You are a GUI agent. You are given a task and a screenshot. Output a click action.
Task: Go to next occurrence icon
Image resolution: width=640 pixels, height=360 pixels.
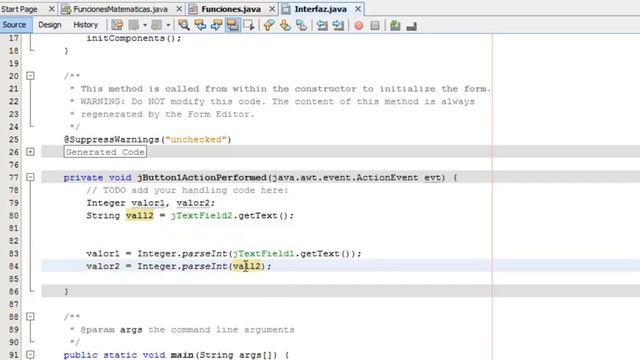coord(216,25)
